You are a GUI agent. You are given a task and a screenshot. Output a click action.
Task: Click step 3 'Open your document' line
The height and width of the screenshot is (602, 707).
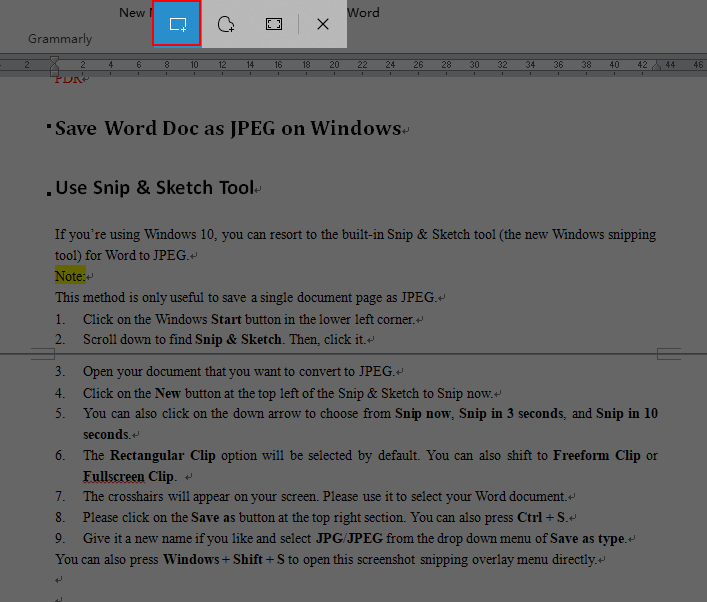[239, 372]
